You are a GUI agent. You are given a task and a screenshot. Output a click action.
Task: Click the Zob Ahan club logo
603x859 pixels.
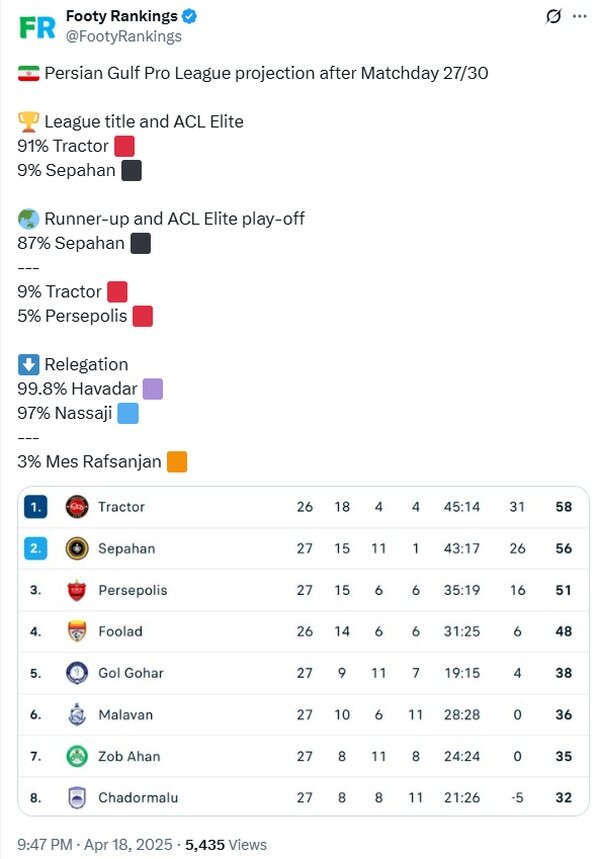pyautogui.click(x=77, y=756)
